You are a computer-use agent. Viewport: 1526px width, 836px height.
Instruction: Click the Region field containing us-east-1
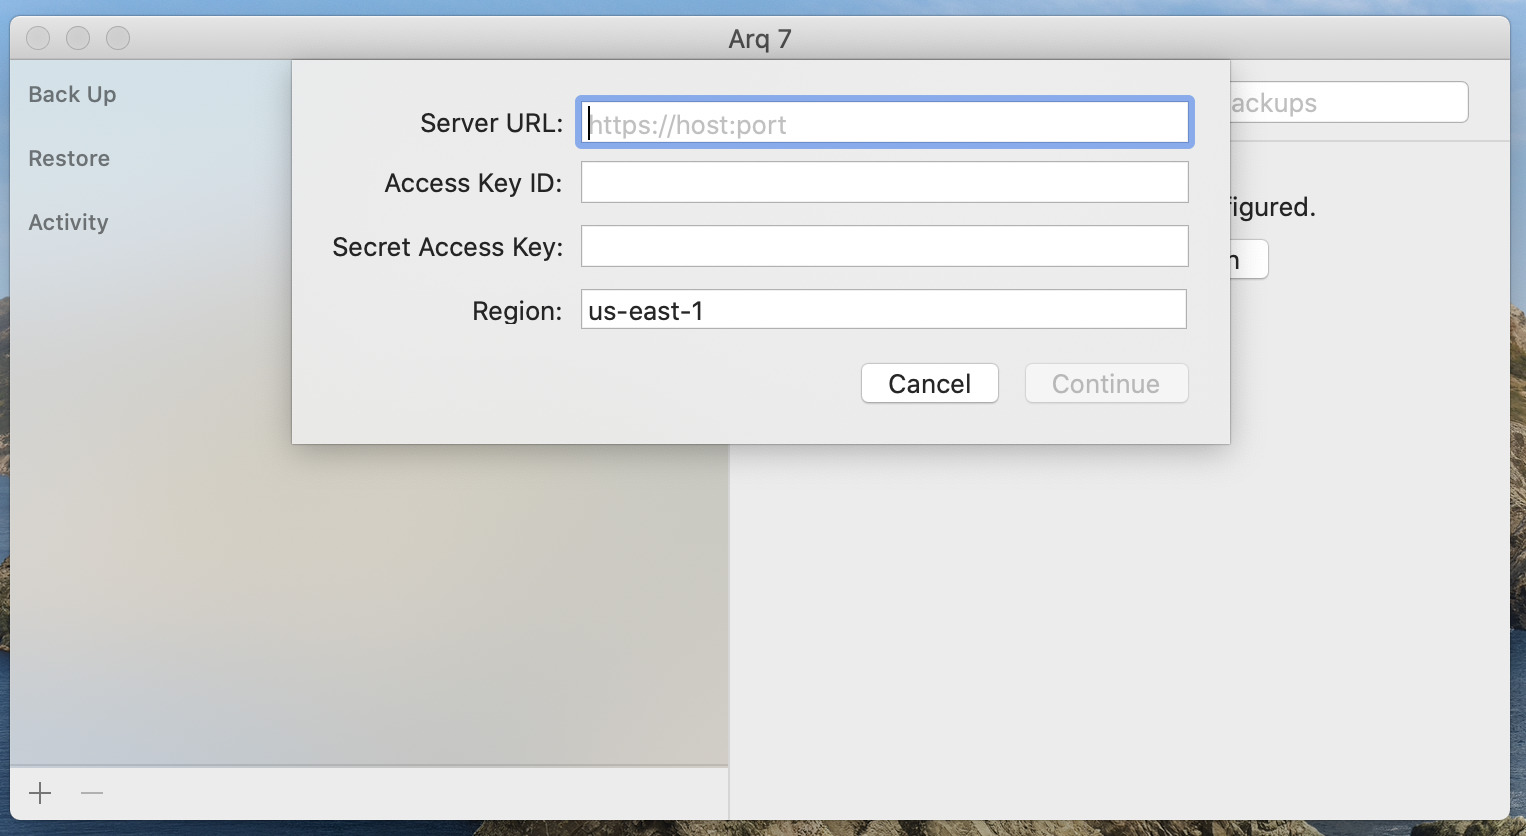(884, 309)
